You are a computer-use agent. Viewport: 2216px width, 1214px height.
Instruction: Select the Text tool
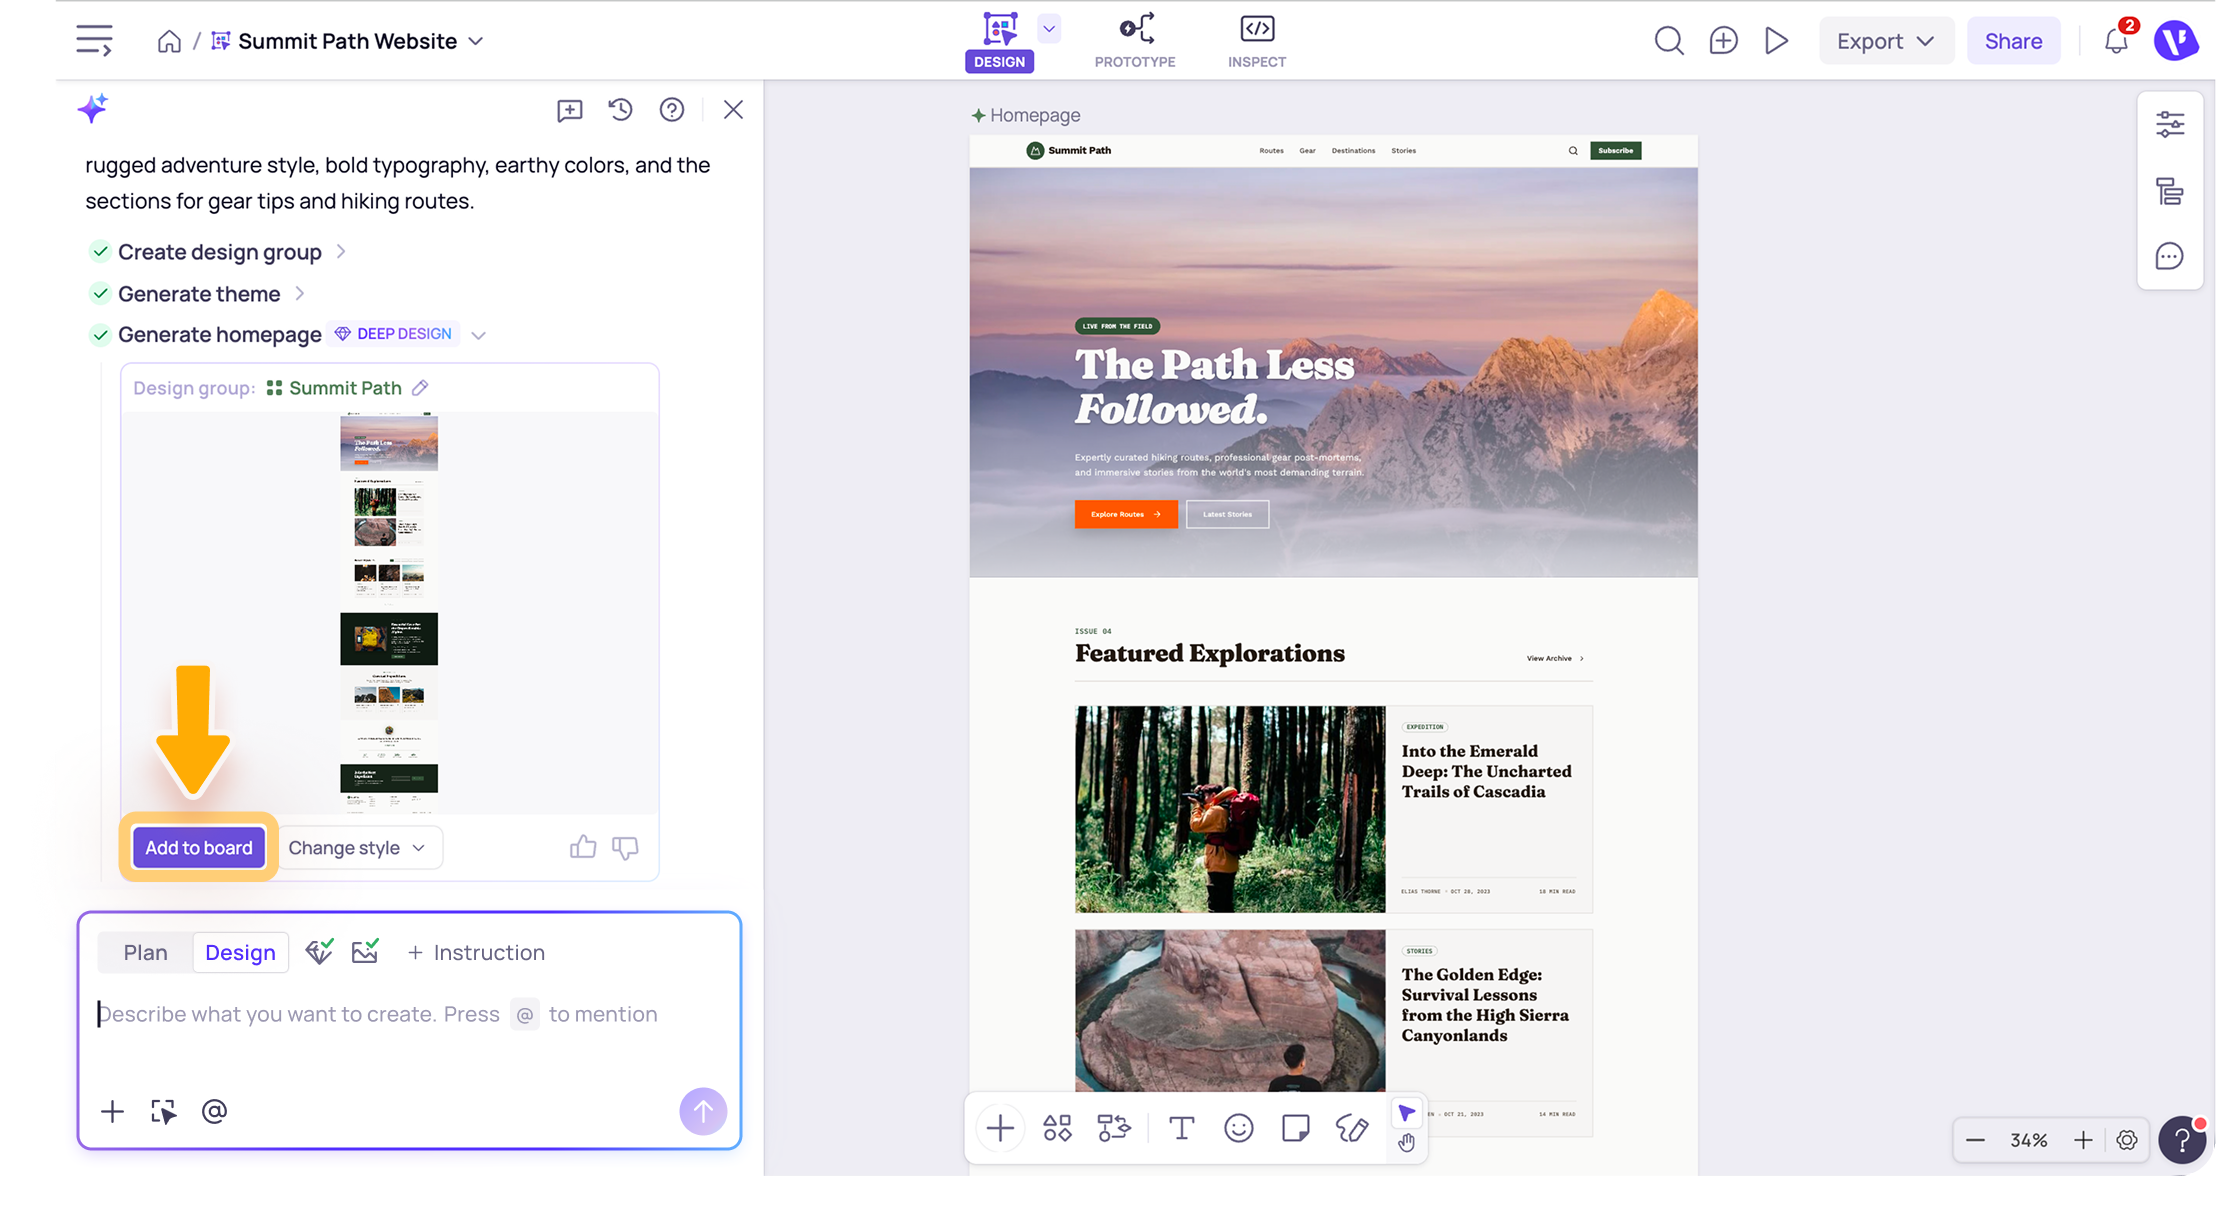[x=1181, y=1128]
